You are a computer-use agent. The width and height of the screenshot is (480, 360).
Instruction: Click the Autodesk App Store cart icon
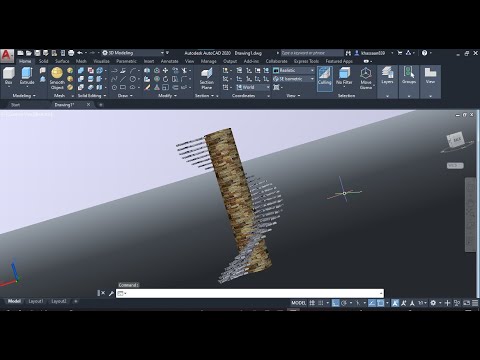coord(400,53)
